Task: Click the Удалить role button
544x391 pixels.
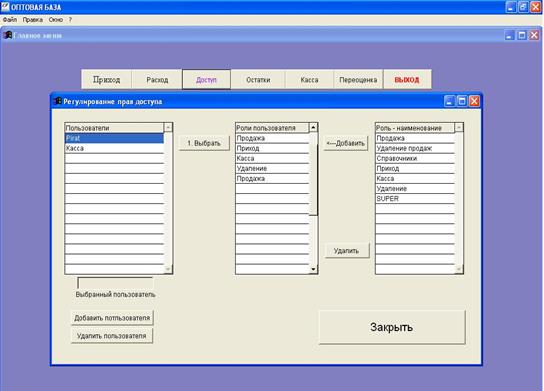Action: 347,250
